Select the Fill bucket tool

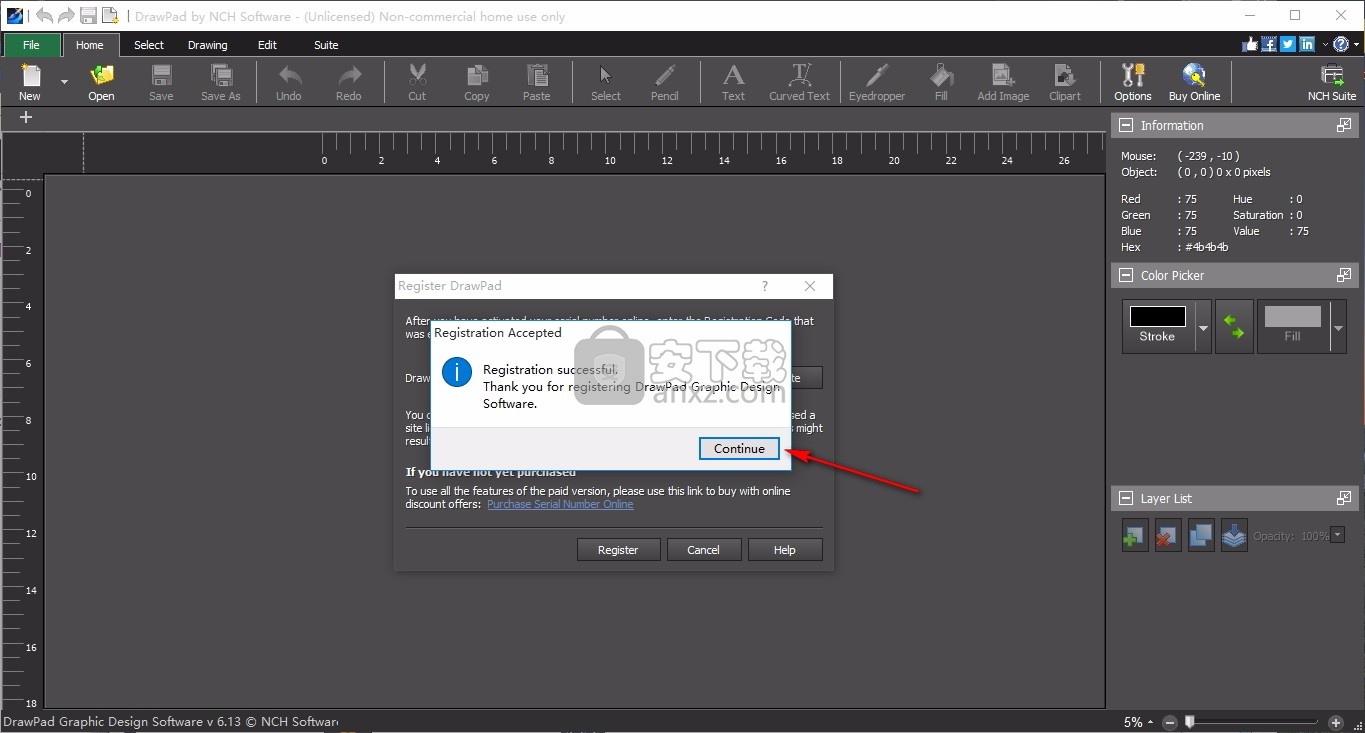(x=941, y=82)
